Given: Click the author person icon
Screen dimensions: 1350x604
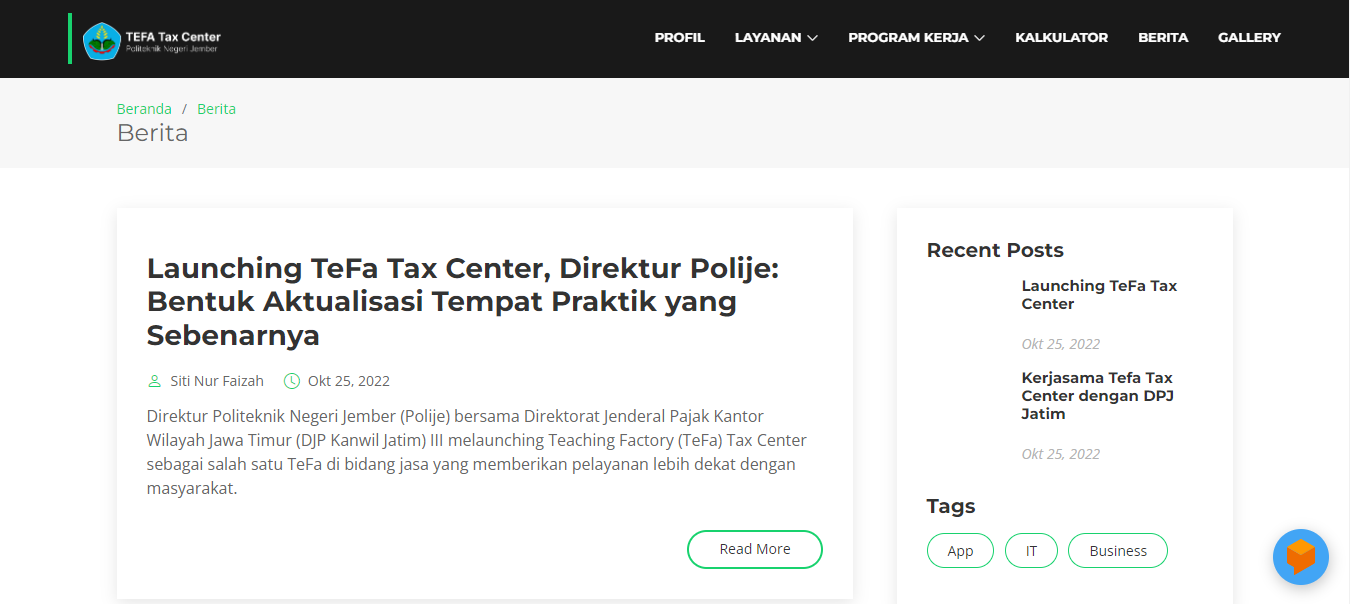Looking at the screenshot, I should (154, 381).
